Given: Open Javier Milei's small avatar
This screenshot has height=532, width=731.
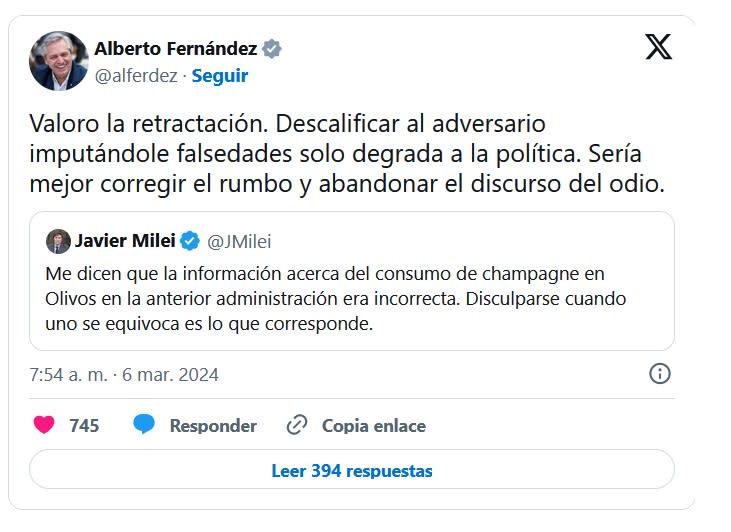Looking at the screenshot, I should [x=58, y=241].
